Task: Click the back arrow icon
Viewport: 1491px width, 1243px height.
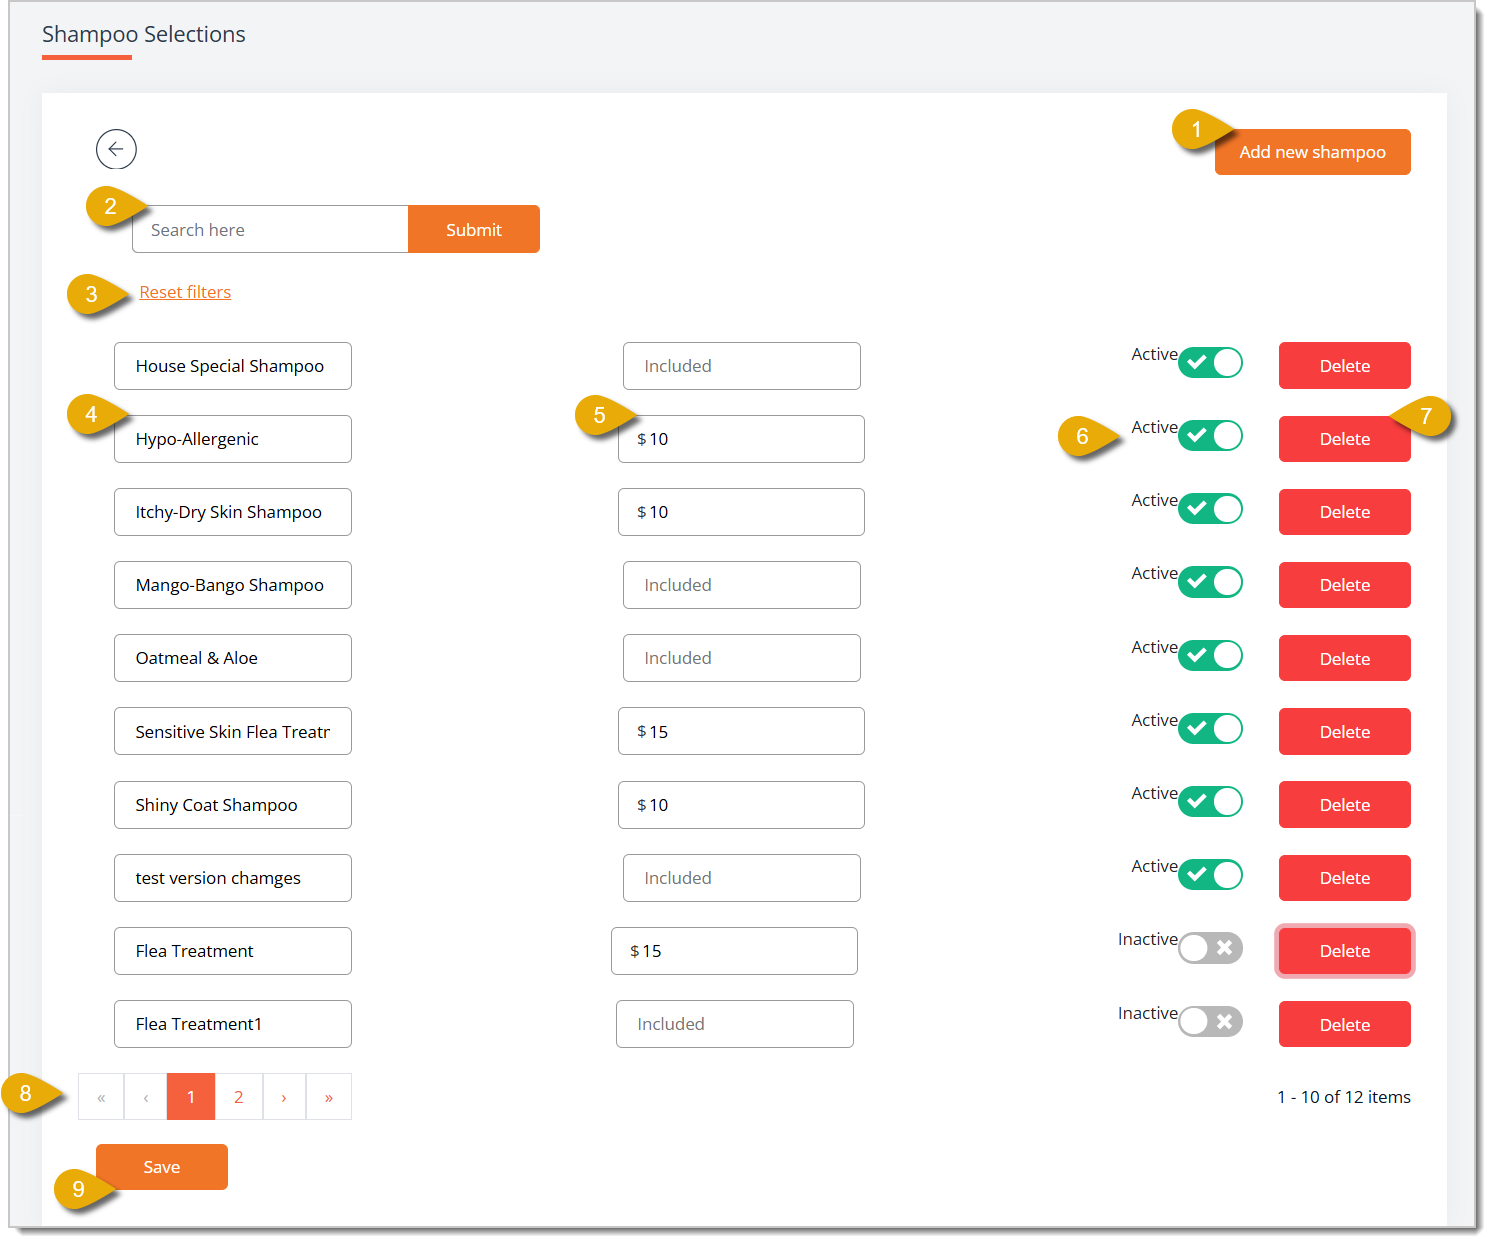Action: coord(116,149)
